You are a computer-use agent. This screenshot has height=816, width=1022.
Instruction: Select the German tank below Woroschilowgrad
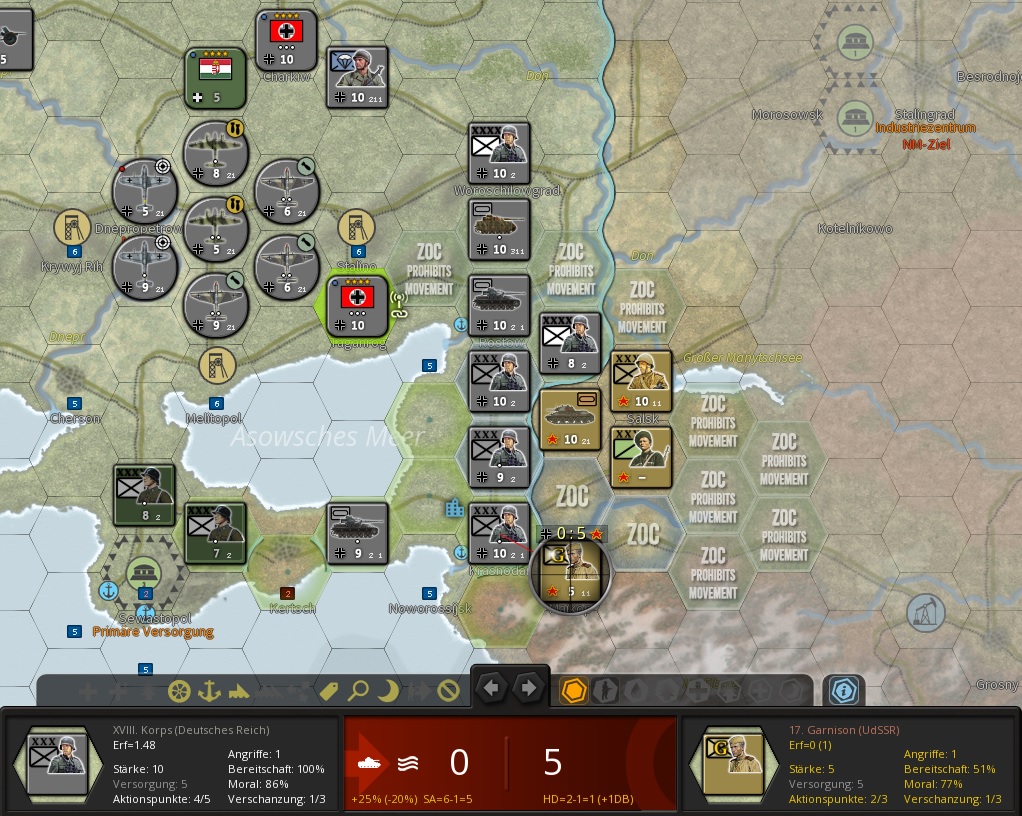[499, 230]
